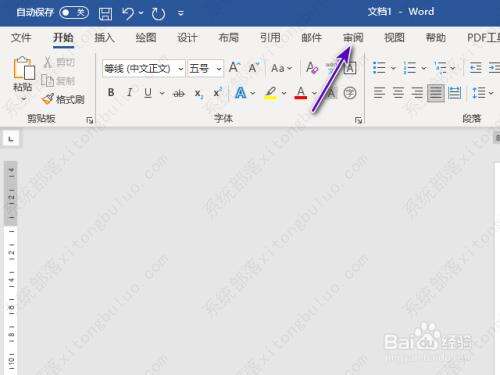This screenshot has width=500, height=375.
Task: Click the Subscript button
Action: (199, 93)
